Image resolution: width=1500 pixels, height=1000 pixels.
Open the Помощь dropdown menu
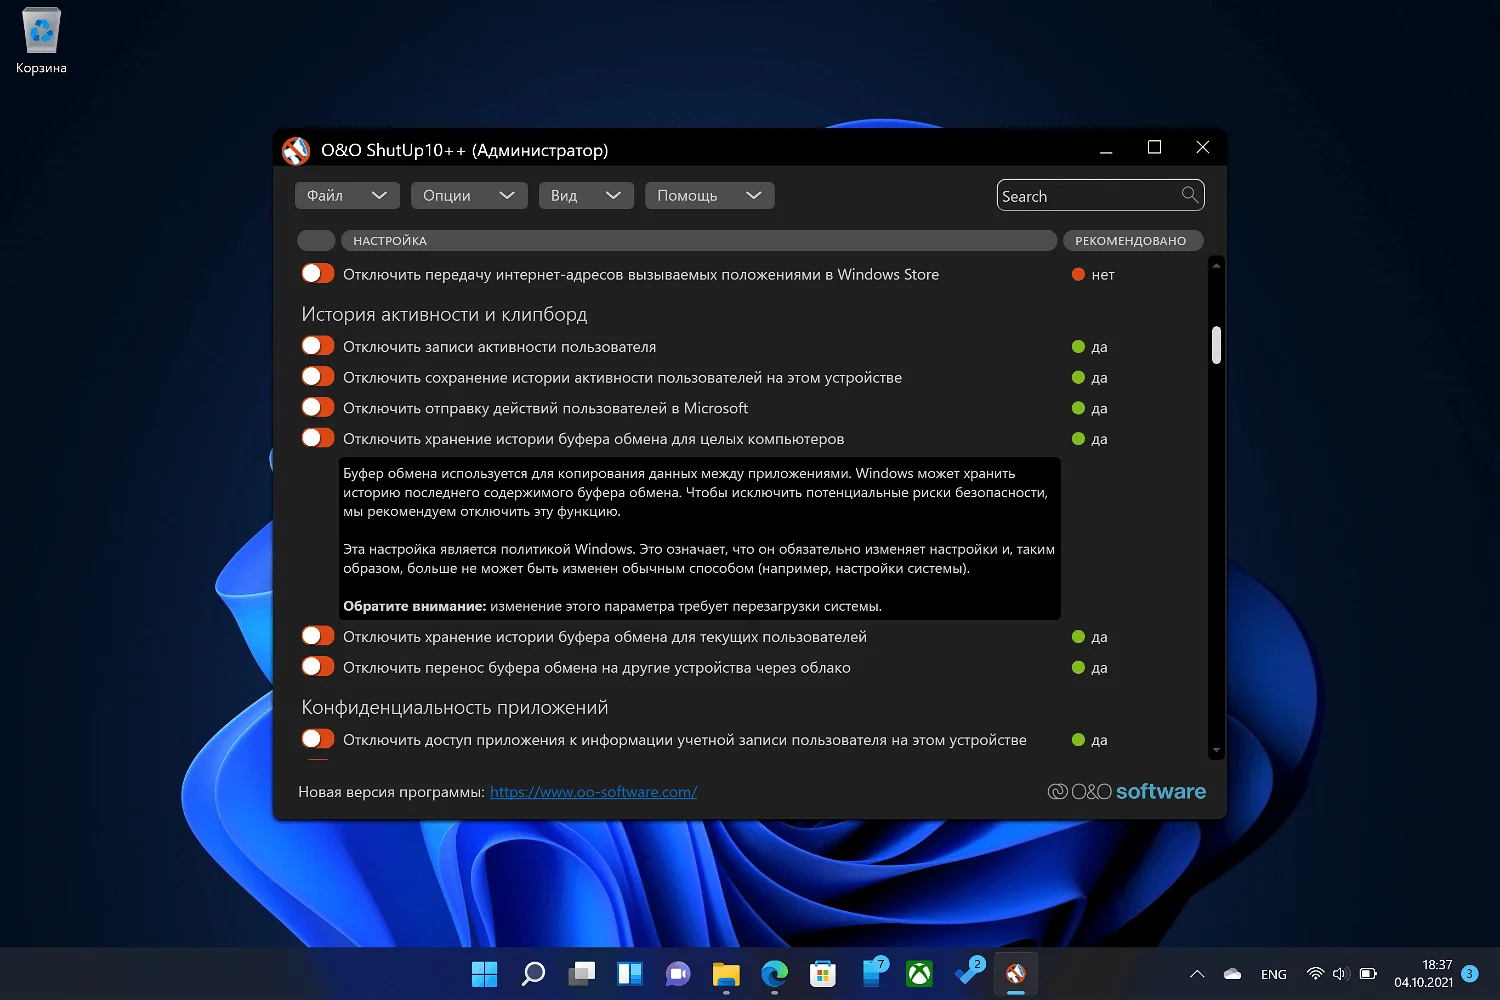710,195
